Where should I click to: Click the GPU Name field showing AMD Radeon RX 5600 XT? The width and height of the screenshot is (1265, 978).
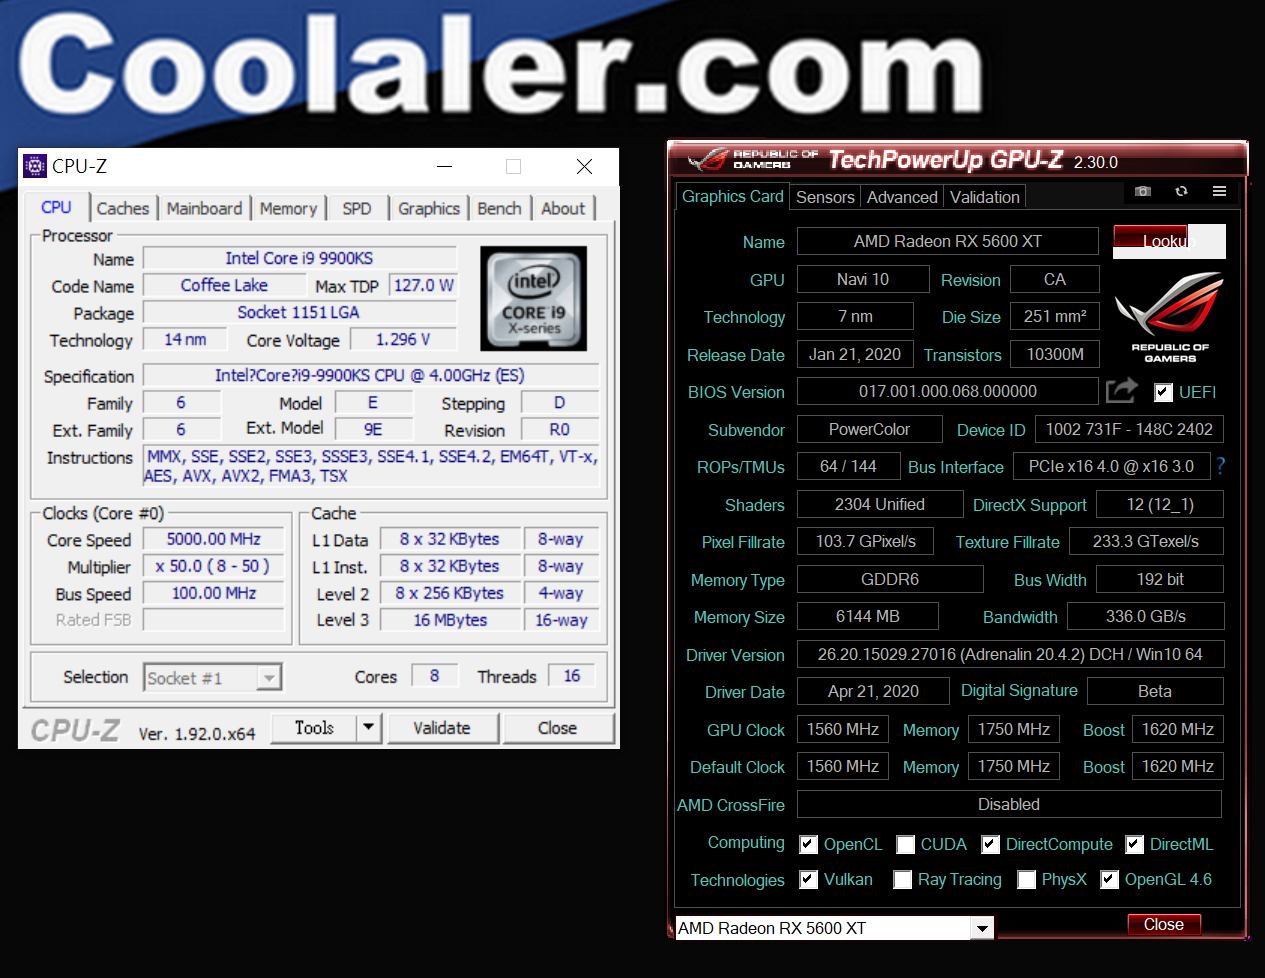tap(948, 241)
